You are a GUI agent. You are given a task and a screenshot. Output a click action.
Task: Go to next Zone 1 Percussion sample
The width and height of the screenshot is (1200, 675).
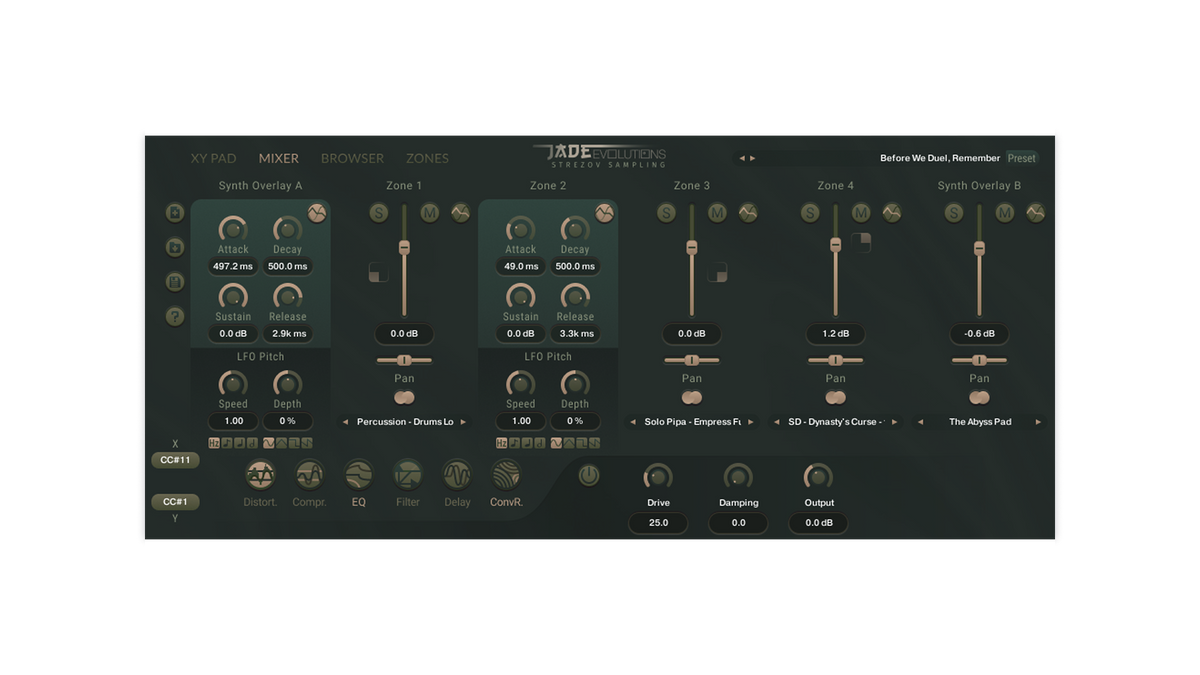(x=463, y=422)
